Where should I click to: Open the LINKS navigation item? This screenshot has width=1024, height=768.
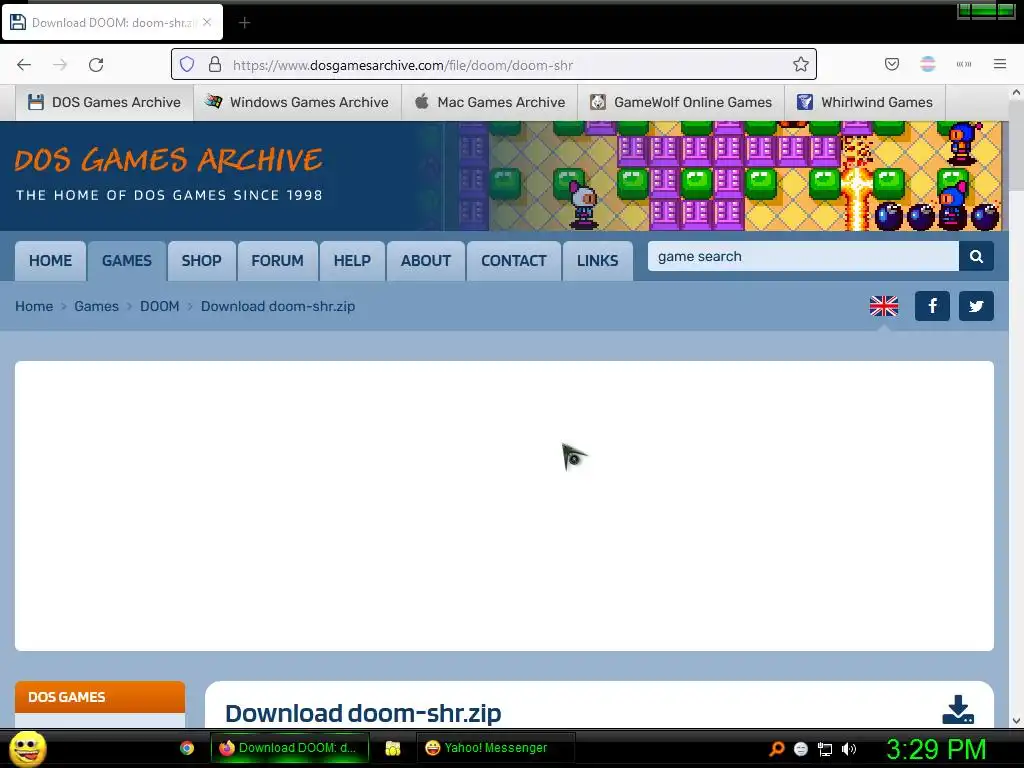pyautogui.click(x=598, y=261)
